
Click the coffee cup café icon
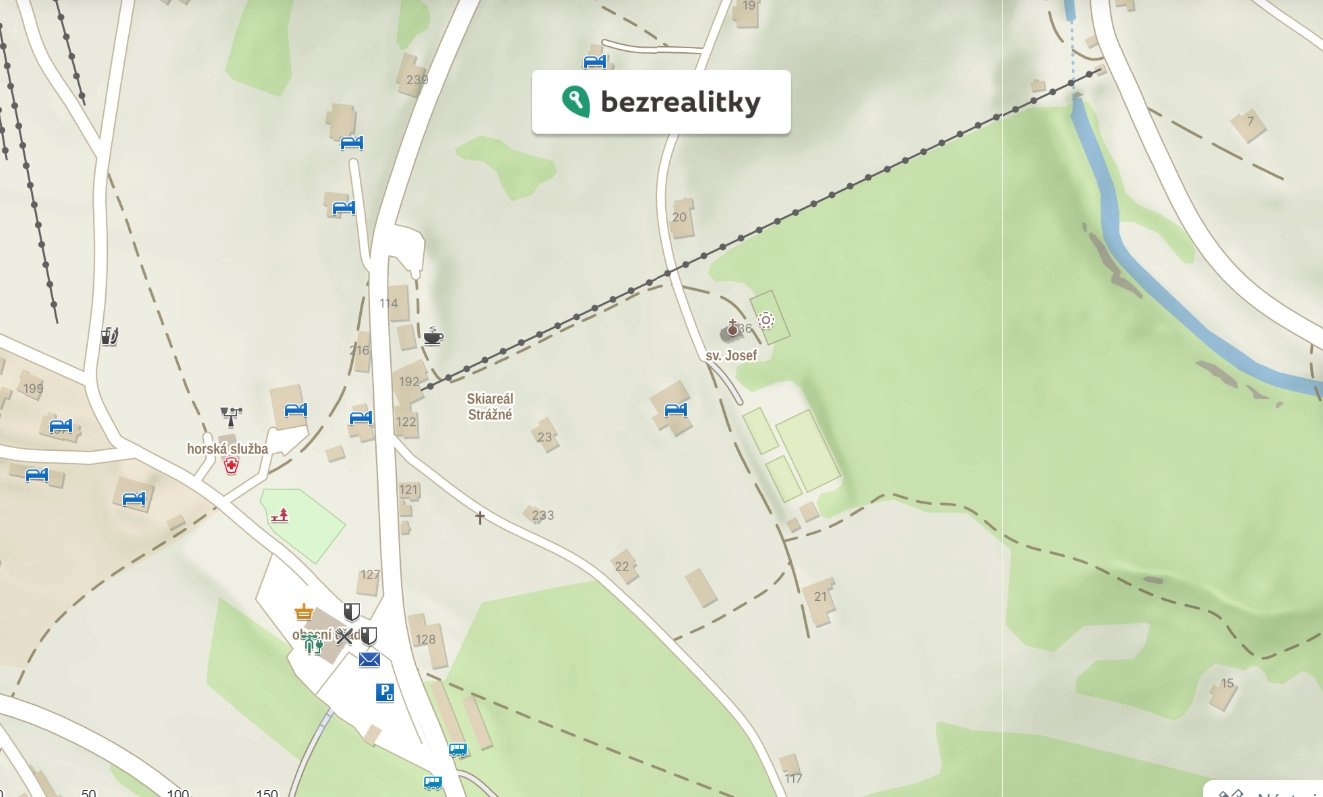pyautogui.click(x=433, y=335)
